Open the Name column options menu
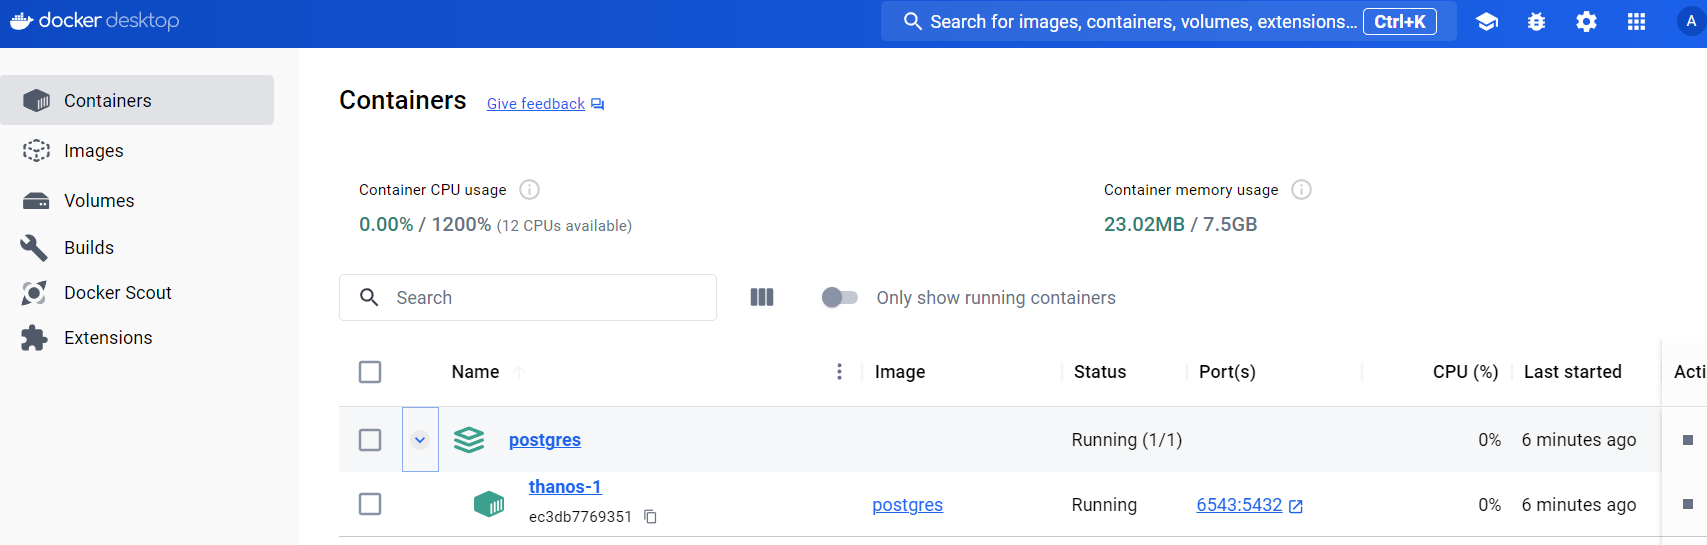This screenshot has width=1707, height=545. point(839,372)
